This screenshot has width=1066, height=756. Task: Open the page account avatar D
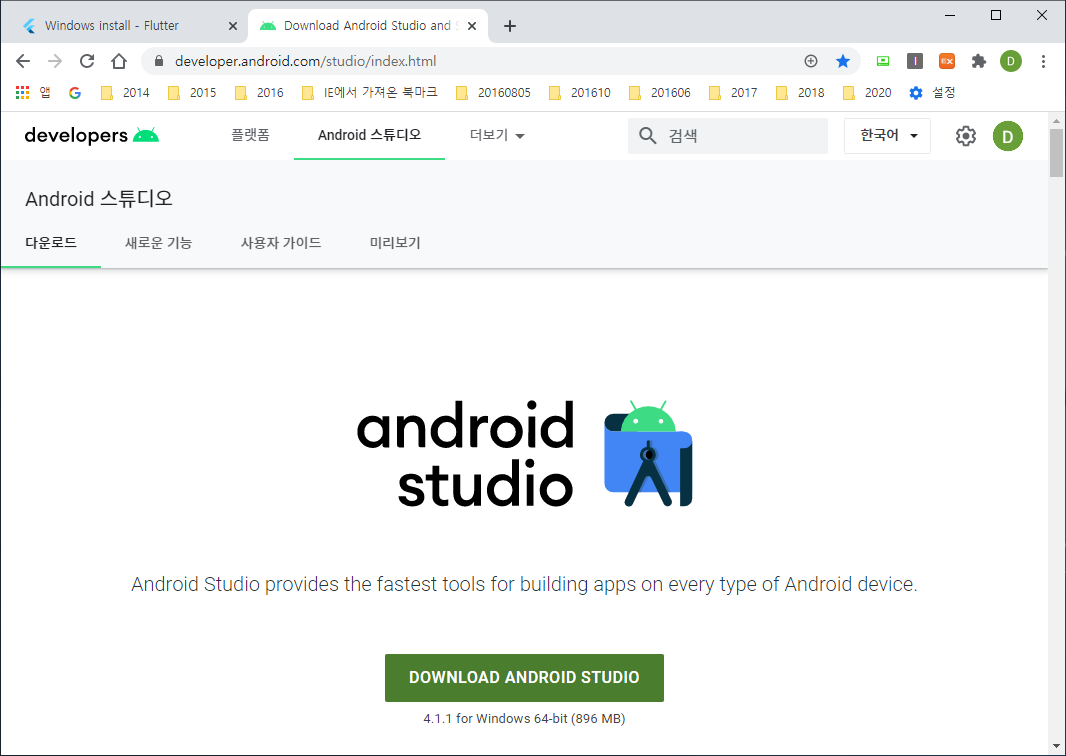click(1008, 136)
